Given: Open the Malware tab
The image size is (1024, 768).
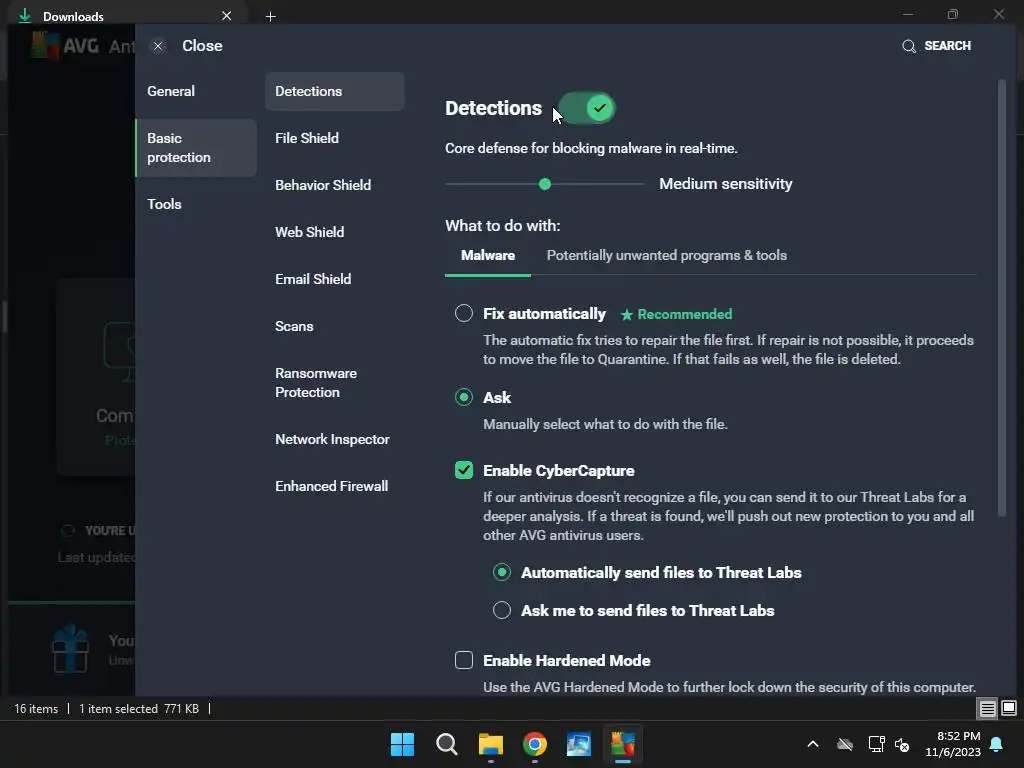Looking at the screenshot, I should pyautogui.click(x=488, y=255).
